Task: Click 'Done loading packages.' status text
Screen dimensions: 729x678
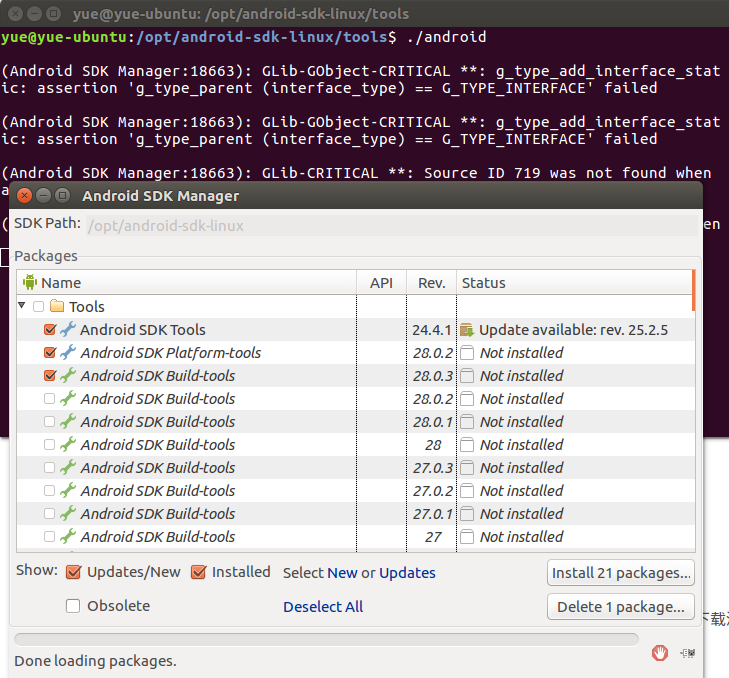Action: (x=95, y=661)
